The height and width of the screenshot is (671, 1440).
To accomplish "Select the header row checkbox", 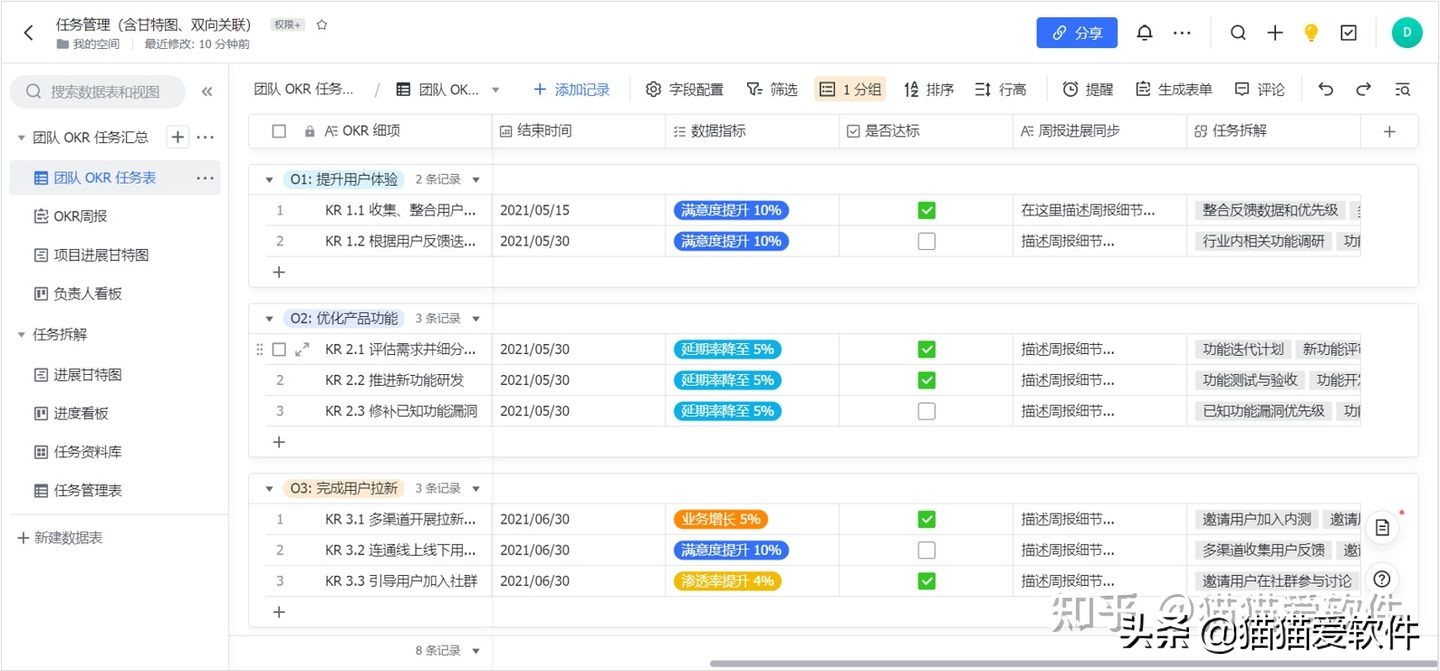I will (x=280, y=131).
